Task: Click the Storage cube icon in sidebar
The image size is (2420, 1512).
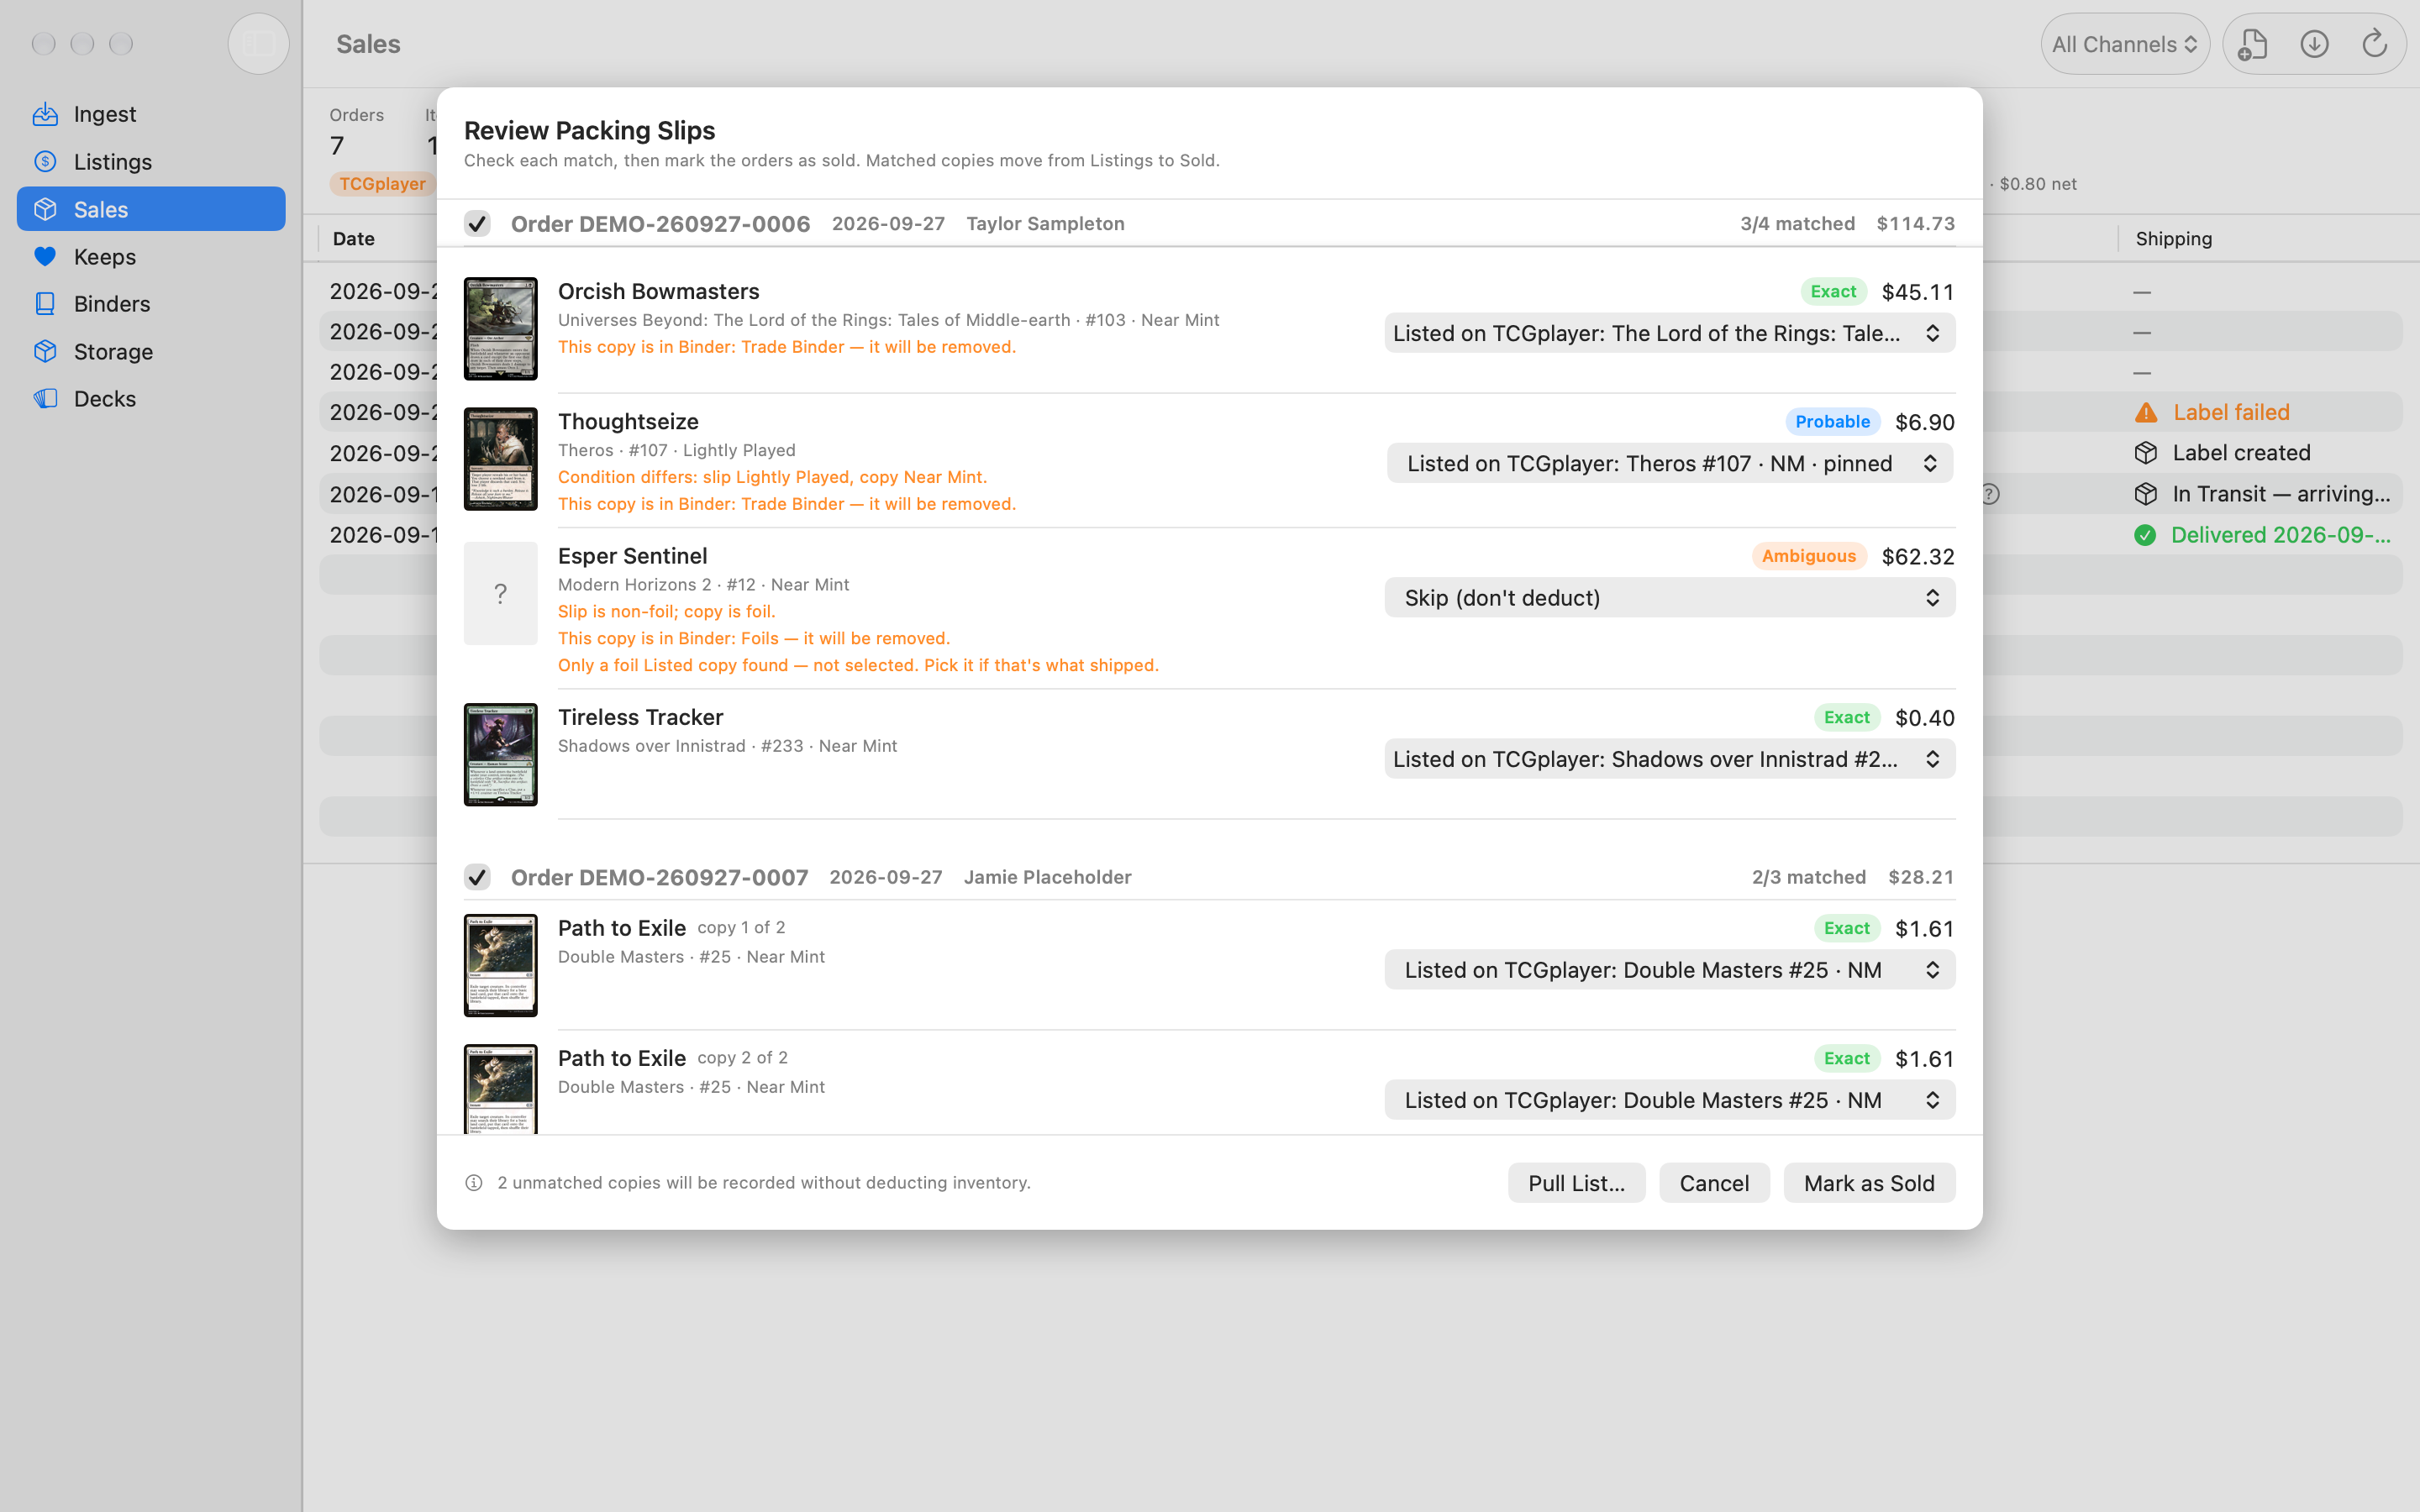Action: (x=45, y=351)
